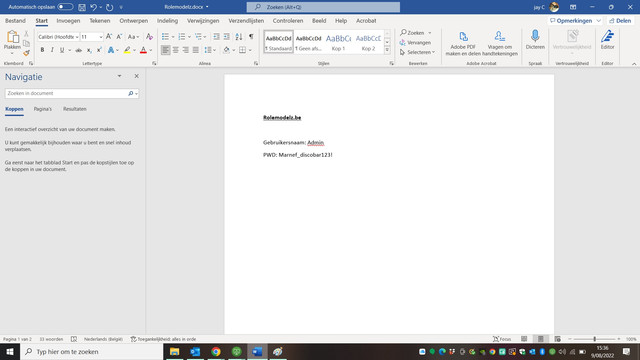Image resolution: width=640 pixels, height=360 pixels.
Task: Select the format painter brush
Action: pos(27,53)
